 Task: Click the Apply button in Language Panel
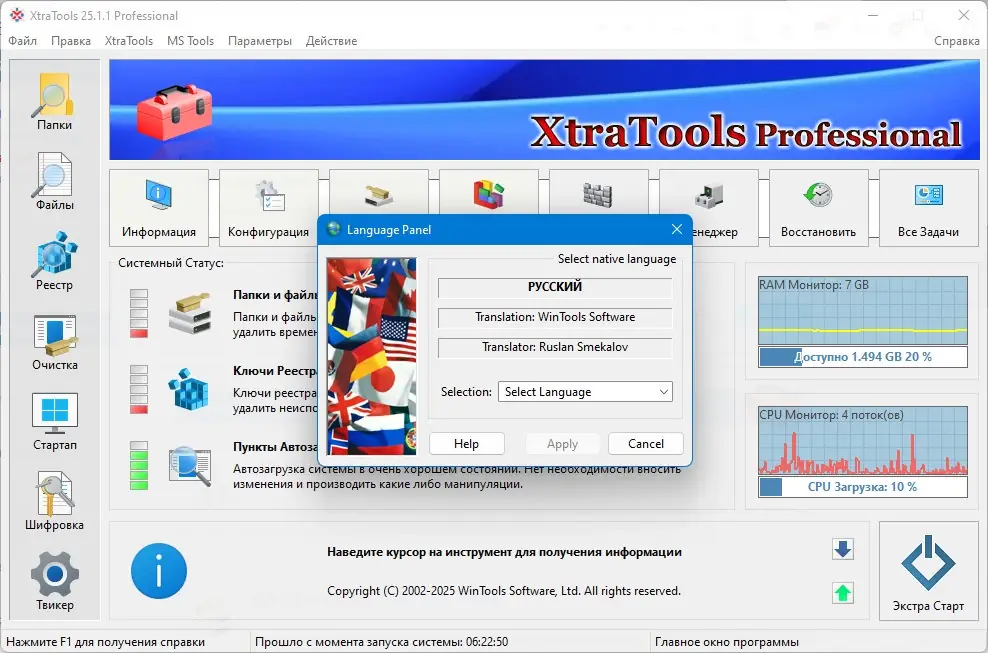click(562, 444)
